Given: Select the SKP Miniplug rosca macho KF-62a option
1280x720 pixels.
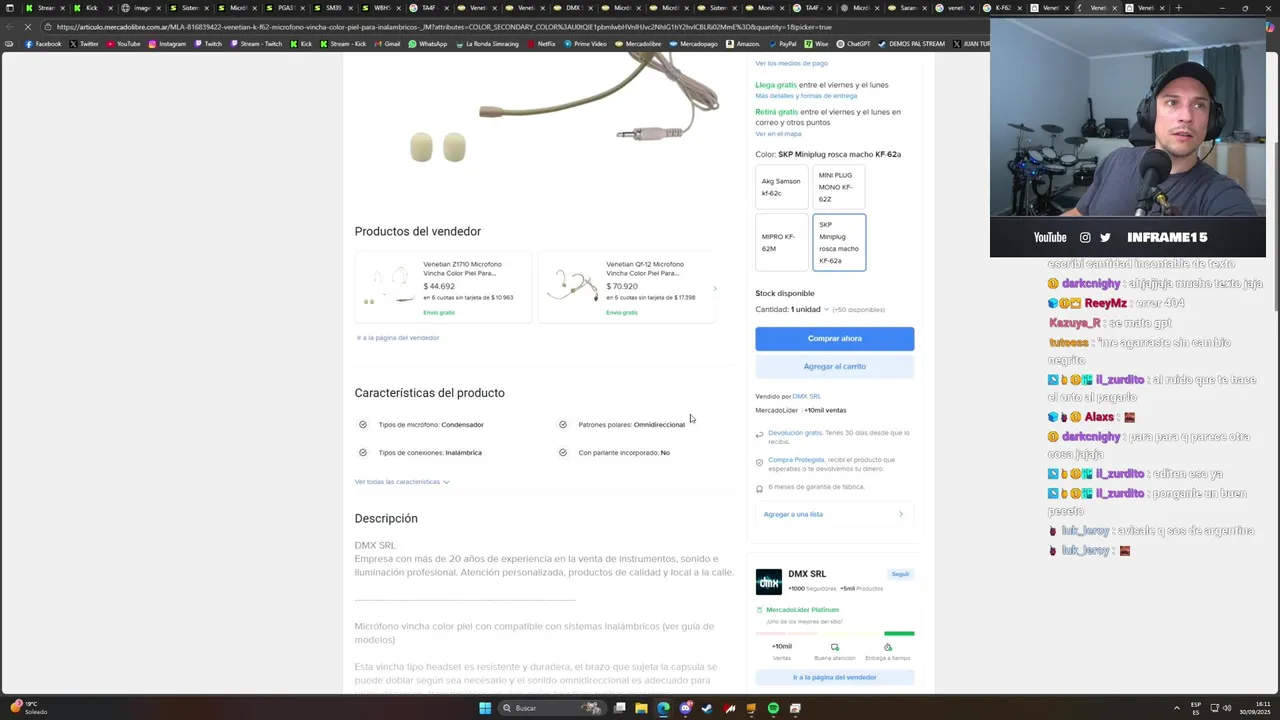Looking at the screenshot, I should click(839, 243).
